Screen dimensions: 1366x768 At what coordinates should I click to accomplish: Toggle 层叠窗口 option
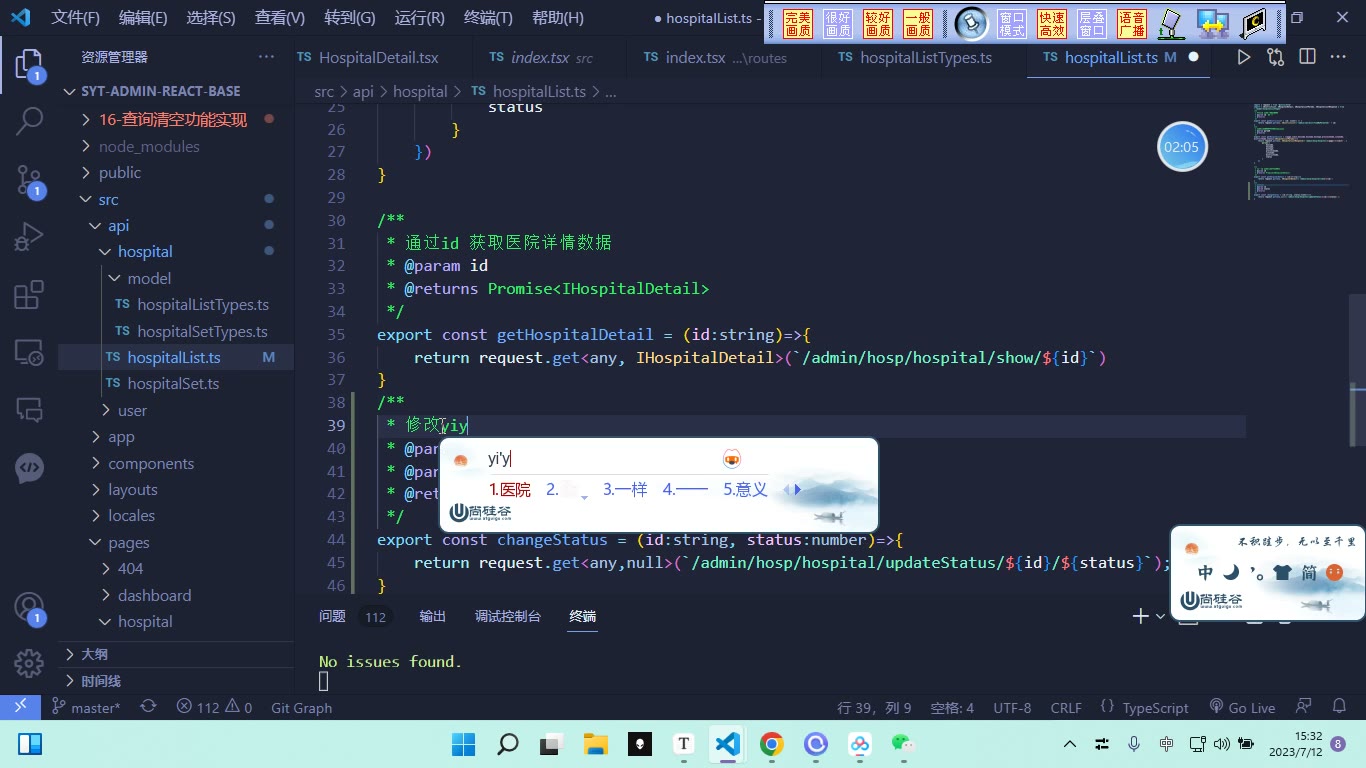pos(1092,24)
